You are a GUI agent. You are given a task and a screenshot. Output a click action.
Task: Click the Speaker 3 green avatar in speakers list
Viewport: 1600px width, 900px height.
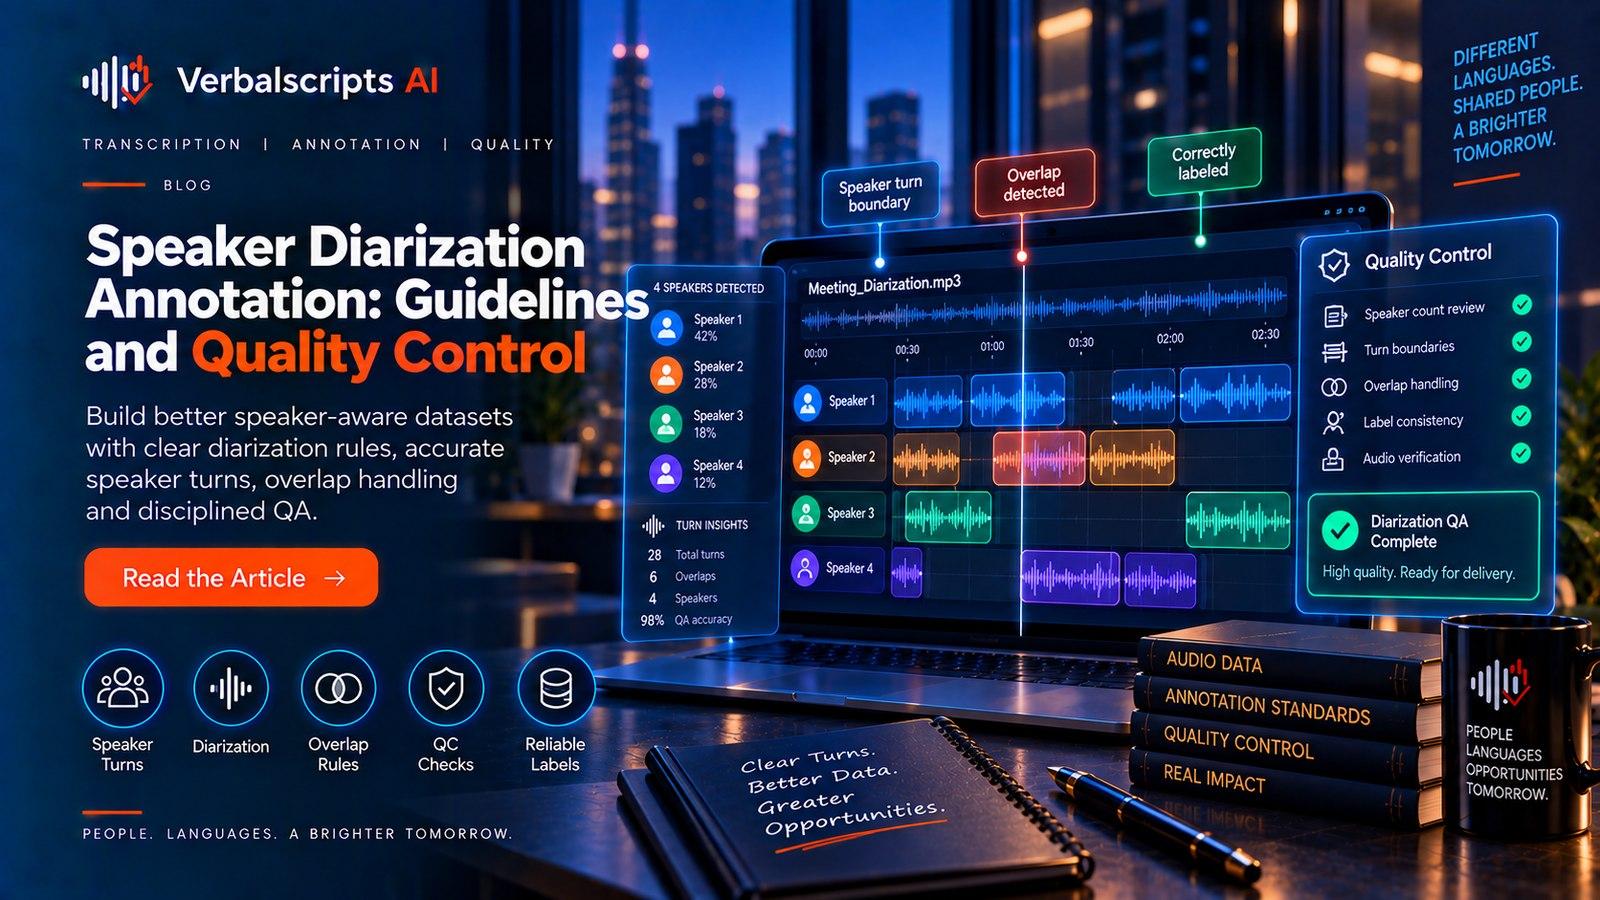665,424
